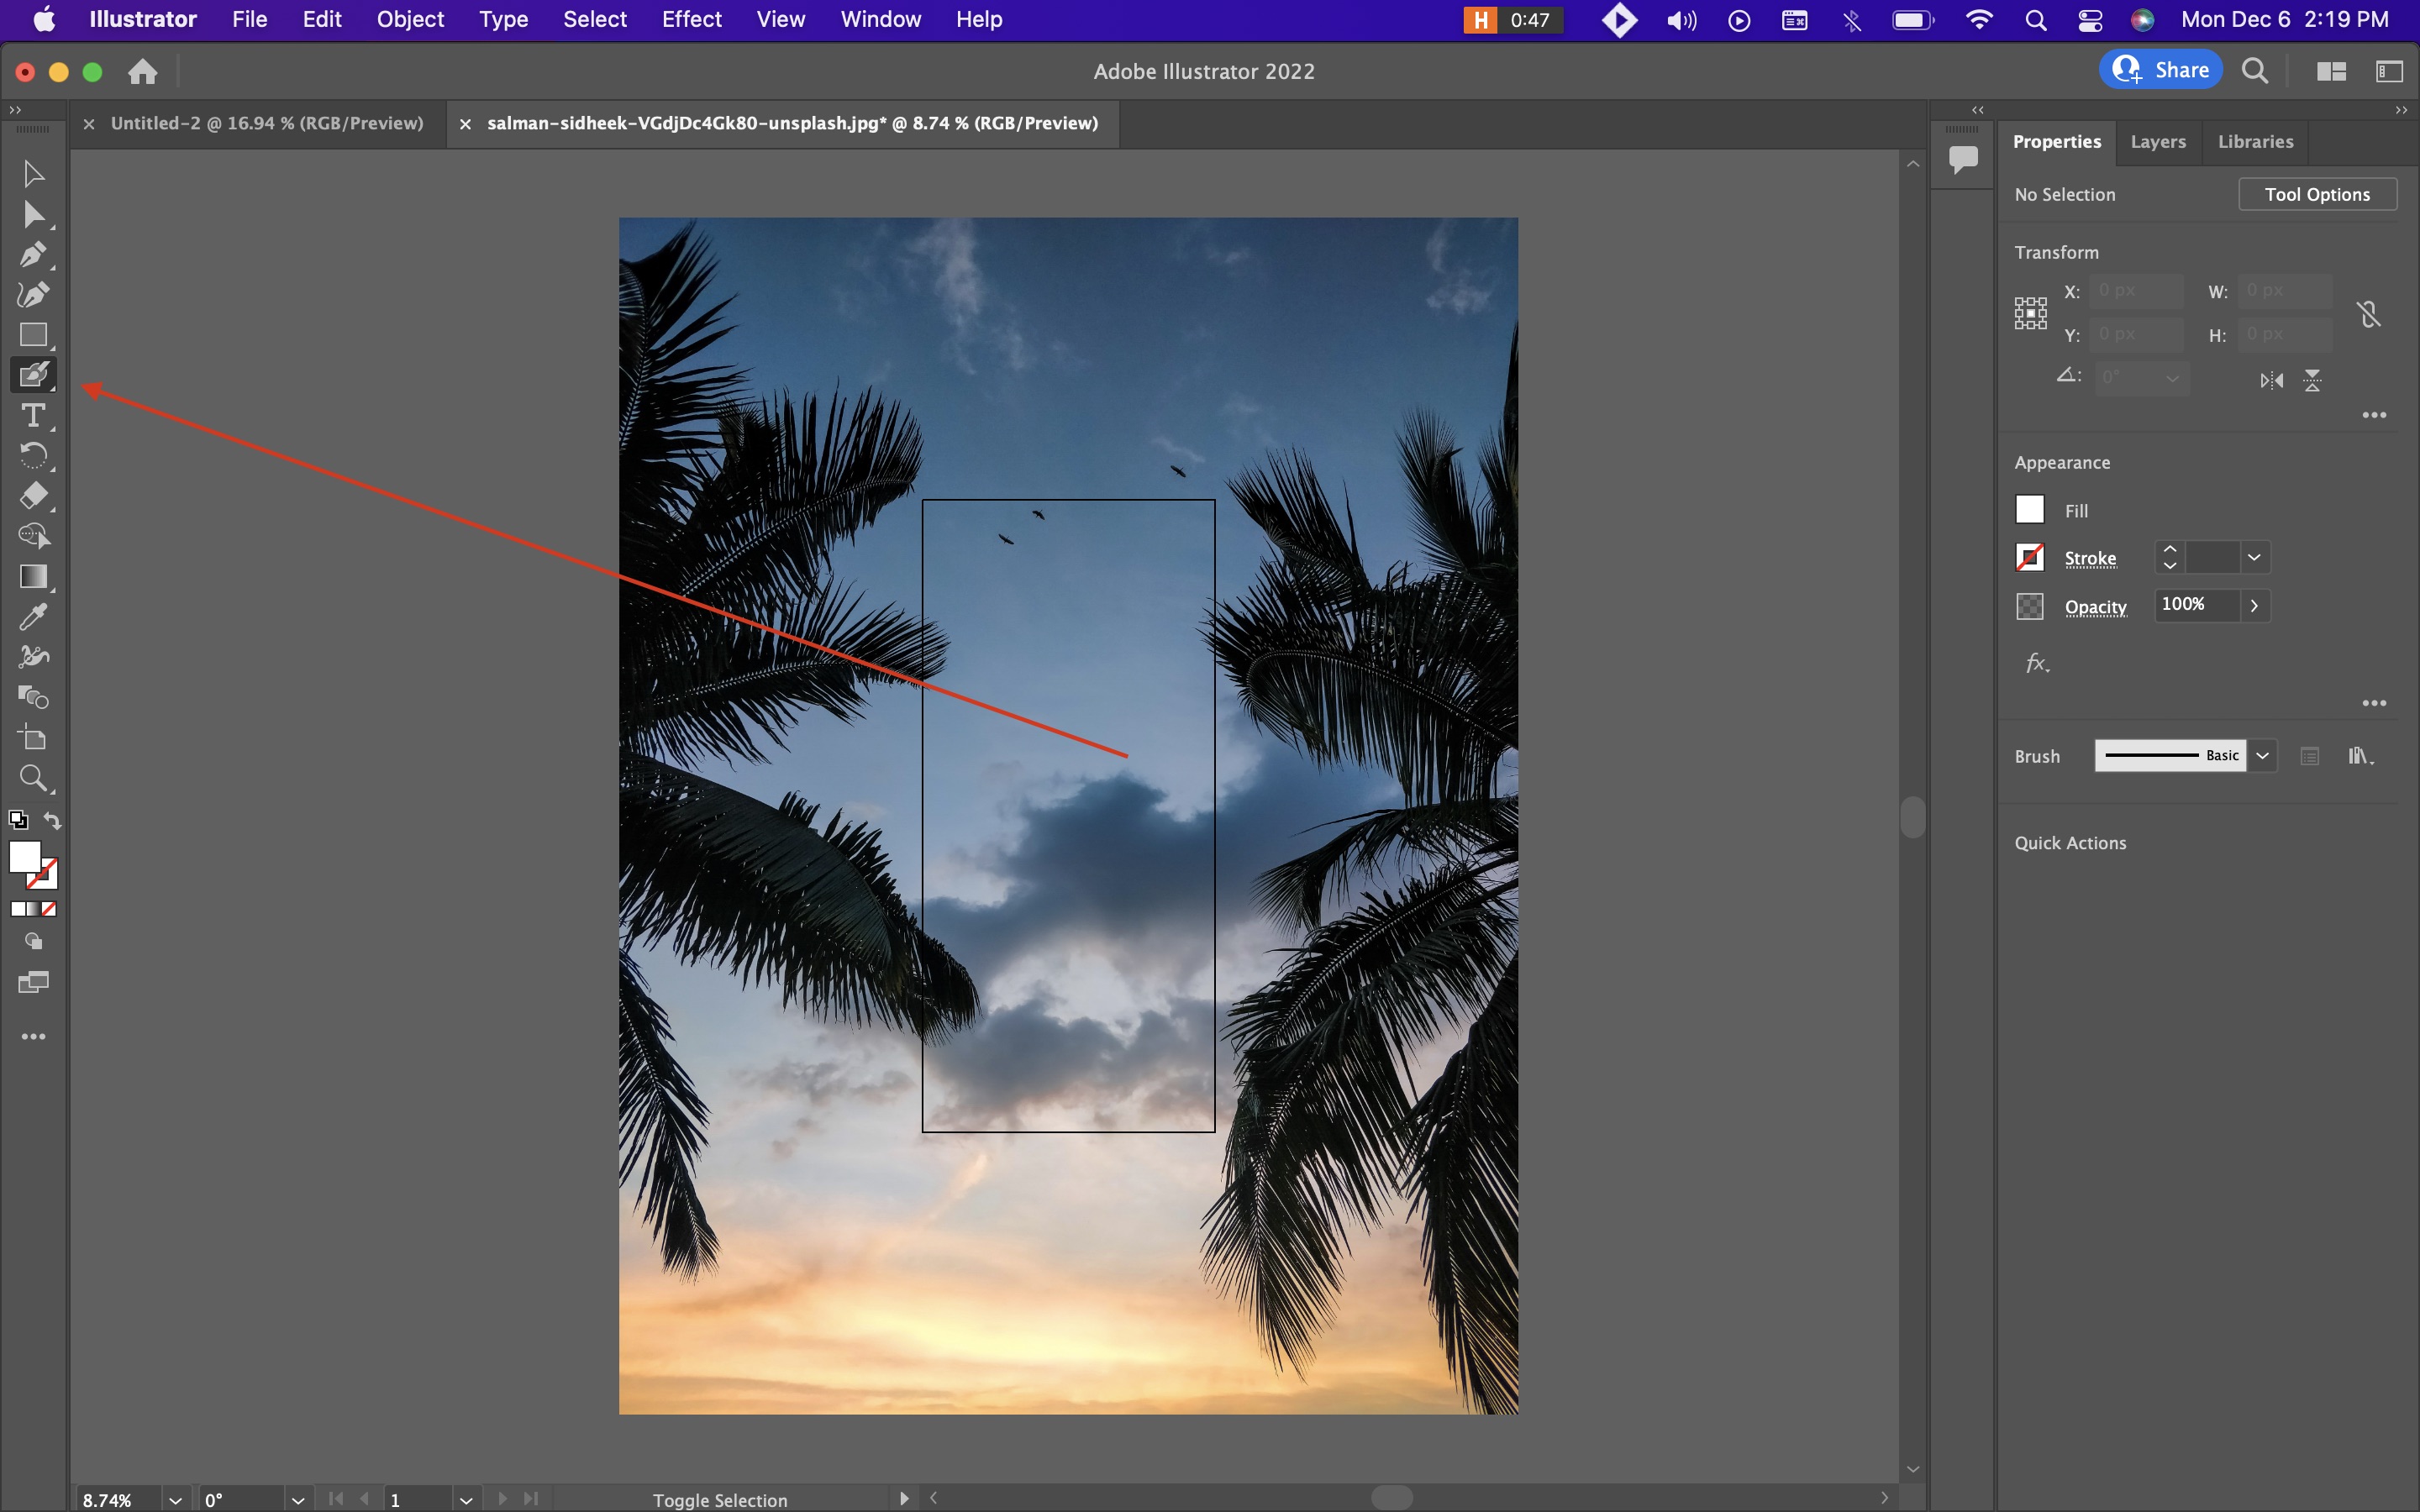Click the Tool Options button
The height and width of the screenshot is (1512, 2420).
pos(2316,193)
